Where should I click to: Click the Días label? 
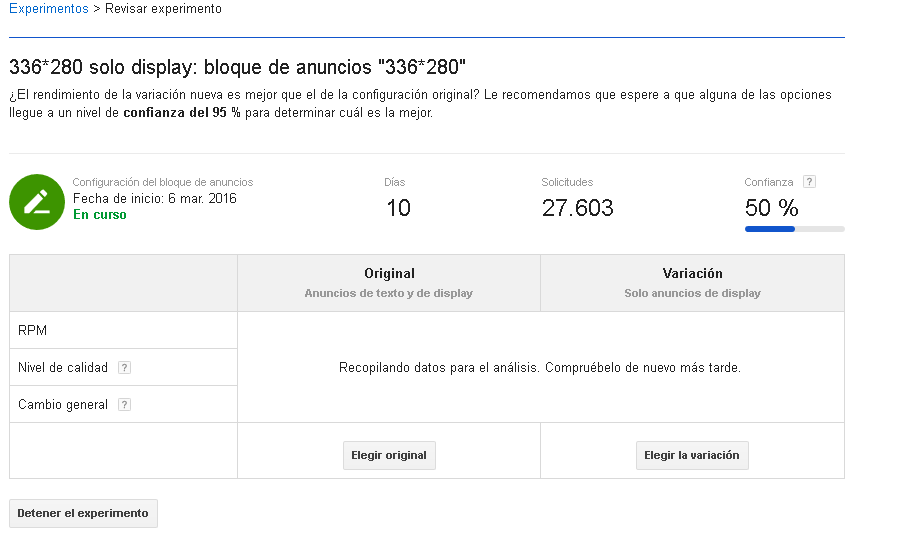tap(395, 182)
